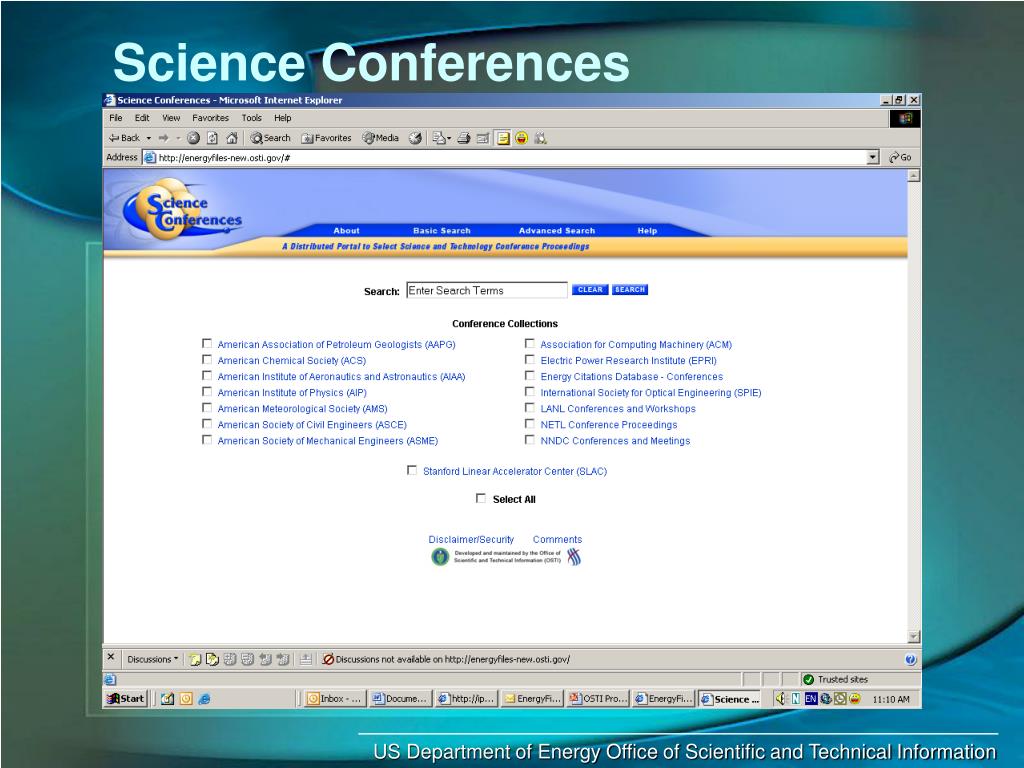The image size is (1024, 768).
Task: Open the Edit menu
Action: pyautogui.click(x=142, y=118)
